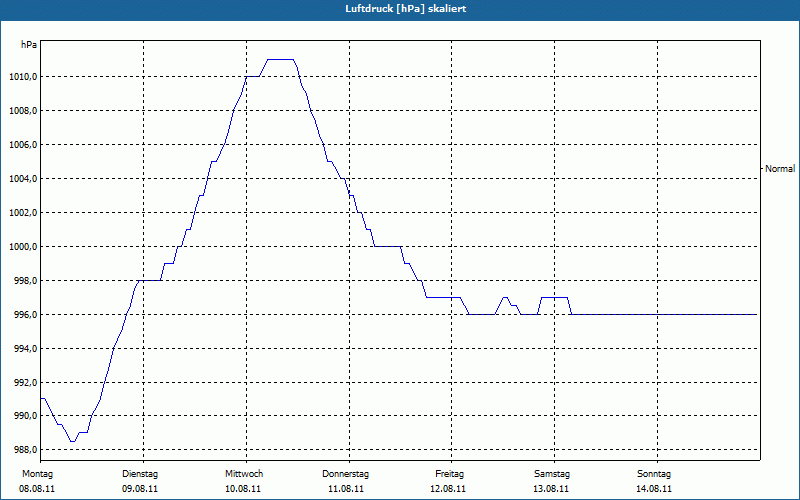This screenshot has width=800, height=500.
Task: Click the date 14.08.11
Action: [x=654, y=489]
